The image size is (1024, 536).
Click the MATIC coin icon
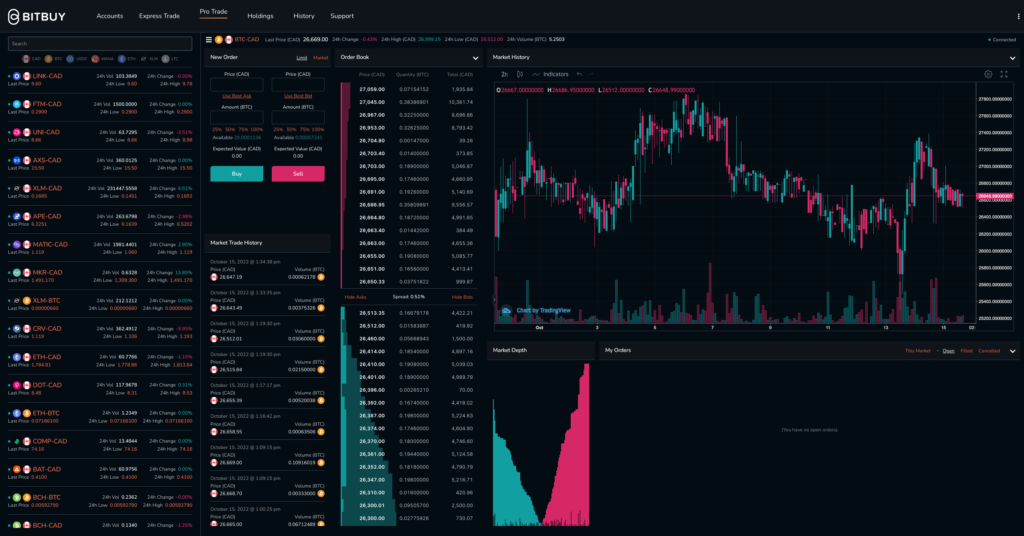17,245
